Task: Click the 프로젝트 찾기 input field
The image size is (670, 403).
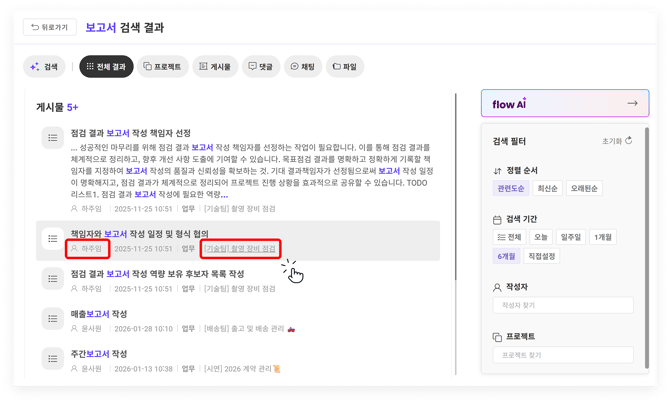Action: [x=563, y=354]
